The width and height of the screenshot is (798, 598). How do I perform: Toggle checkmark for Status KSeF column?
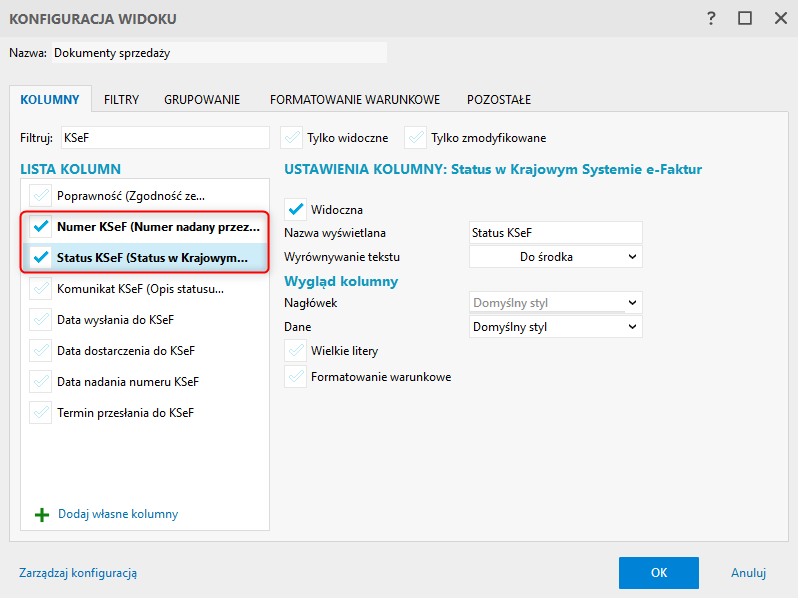point(41,257)
